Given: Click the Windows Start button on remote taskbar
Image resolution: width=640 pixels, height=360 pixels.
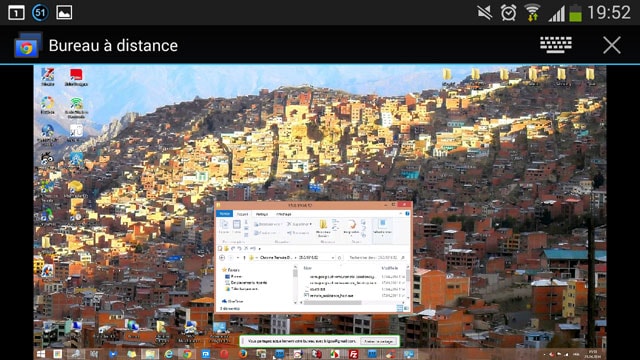Looking at the screenshot, I should point(41,354).
